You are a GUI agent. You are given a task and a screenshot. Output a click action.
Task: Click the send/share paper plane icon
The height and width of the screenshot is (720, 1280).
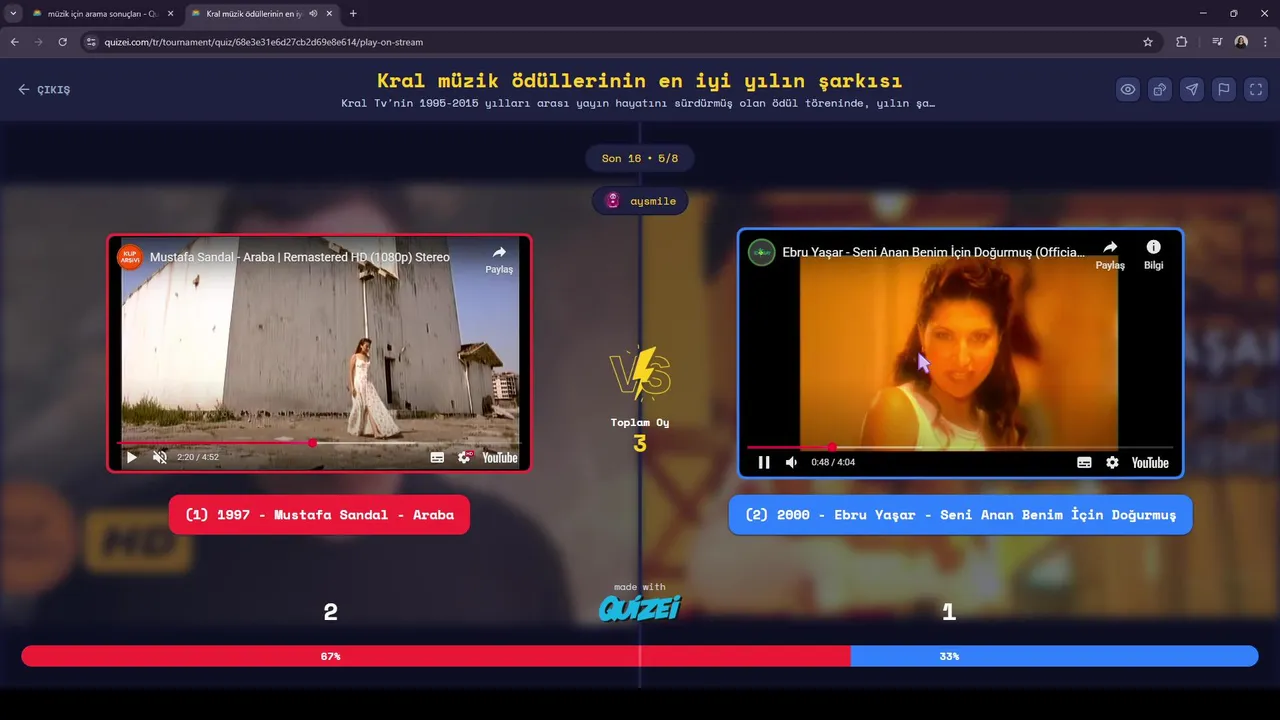1192,89
